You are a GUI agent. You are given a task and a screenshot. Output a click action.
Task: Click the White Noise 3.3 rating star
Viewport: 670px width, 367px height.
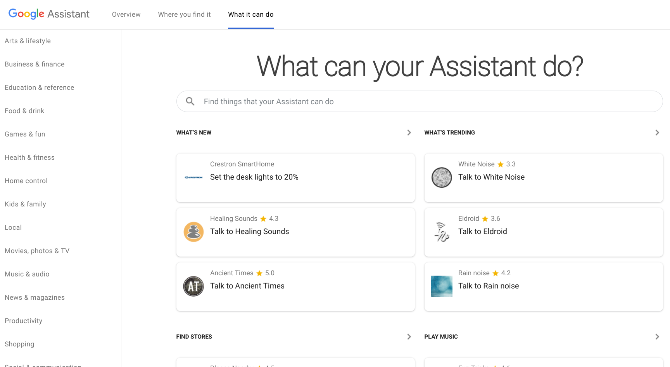(x=500, y=164)
